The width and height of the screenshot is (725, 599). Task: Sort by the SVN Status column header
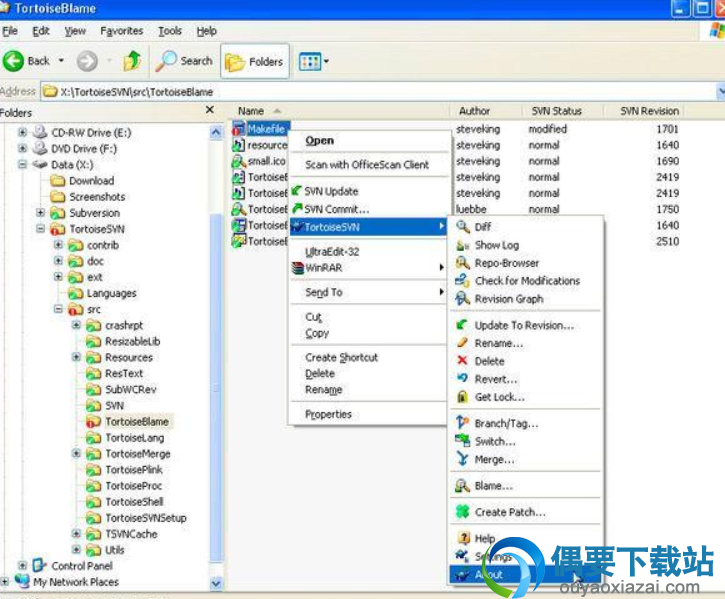coord(563,111)
